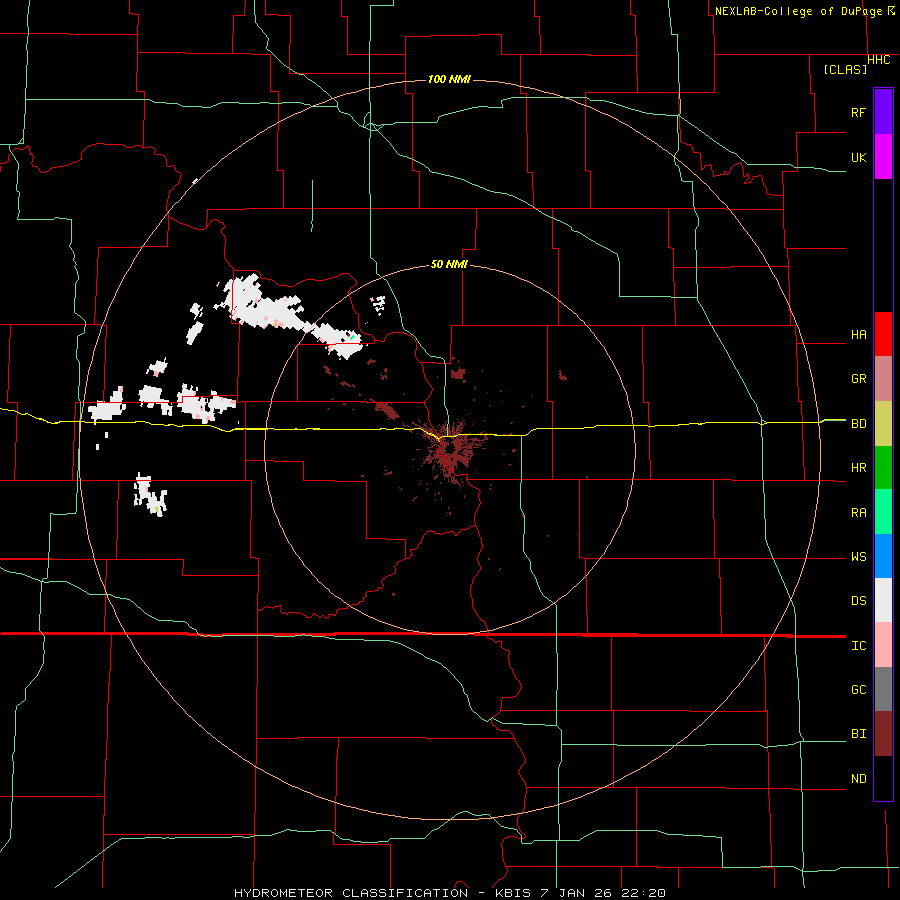
Task: Click the ND black legend swatch
Action: click(883, 778)
